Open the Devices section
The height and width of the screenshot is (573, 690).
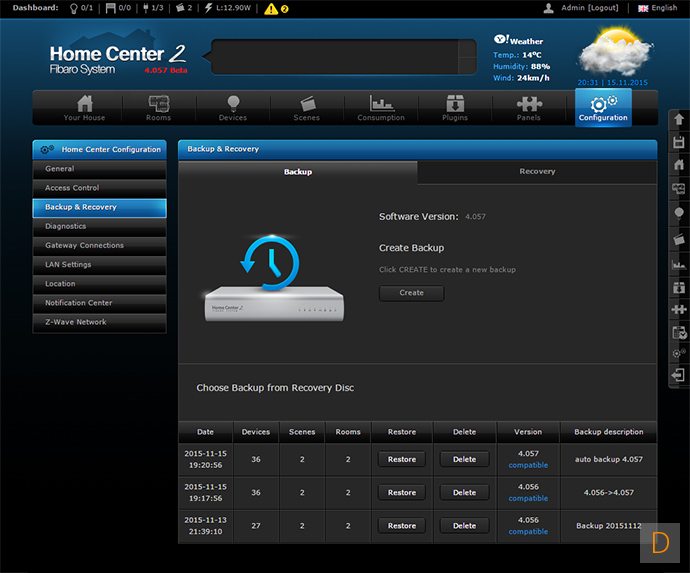click(x=233, y=108)
